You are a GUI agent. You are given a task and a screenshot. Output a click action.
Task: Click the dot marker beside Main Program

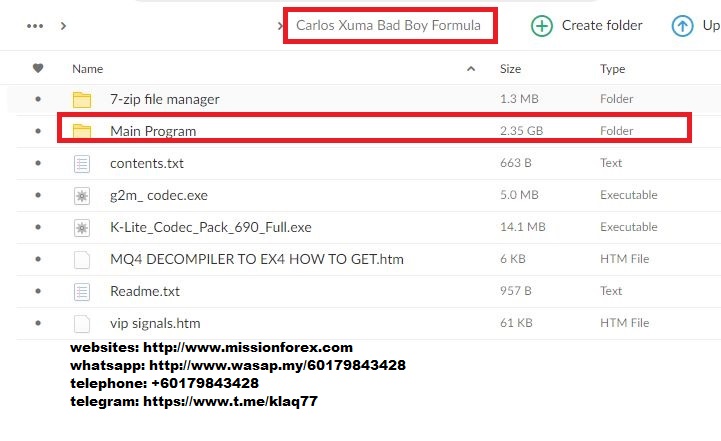pos(38,131)
